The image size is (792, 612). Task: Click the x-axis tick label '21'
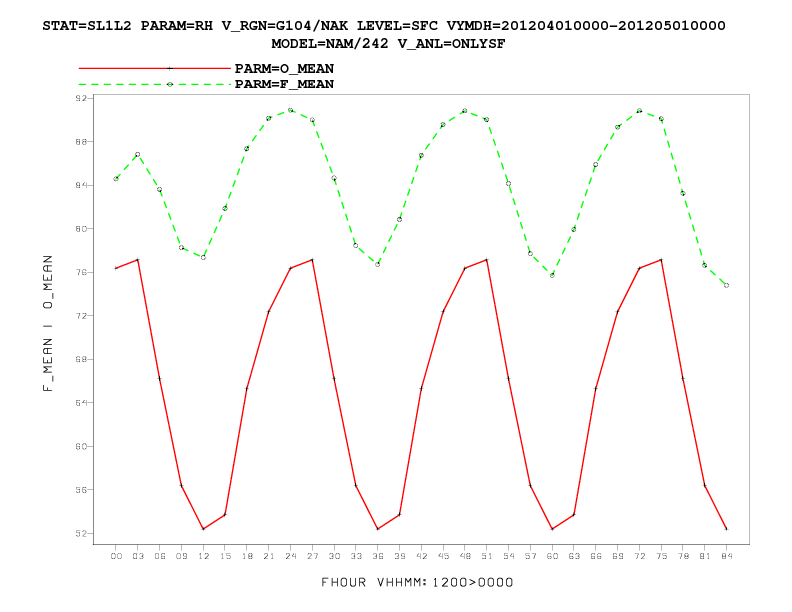(269, 556)
